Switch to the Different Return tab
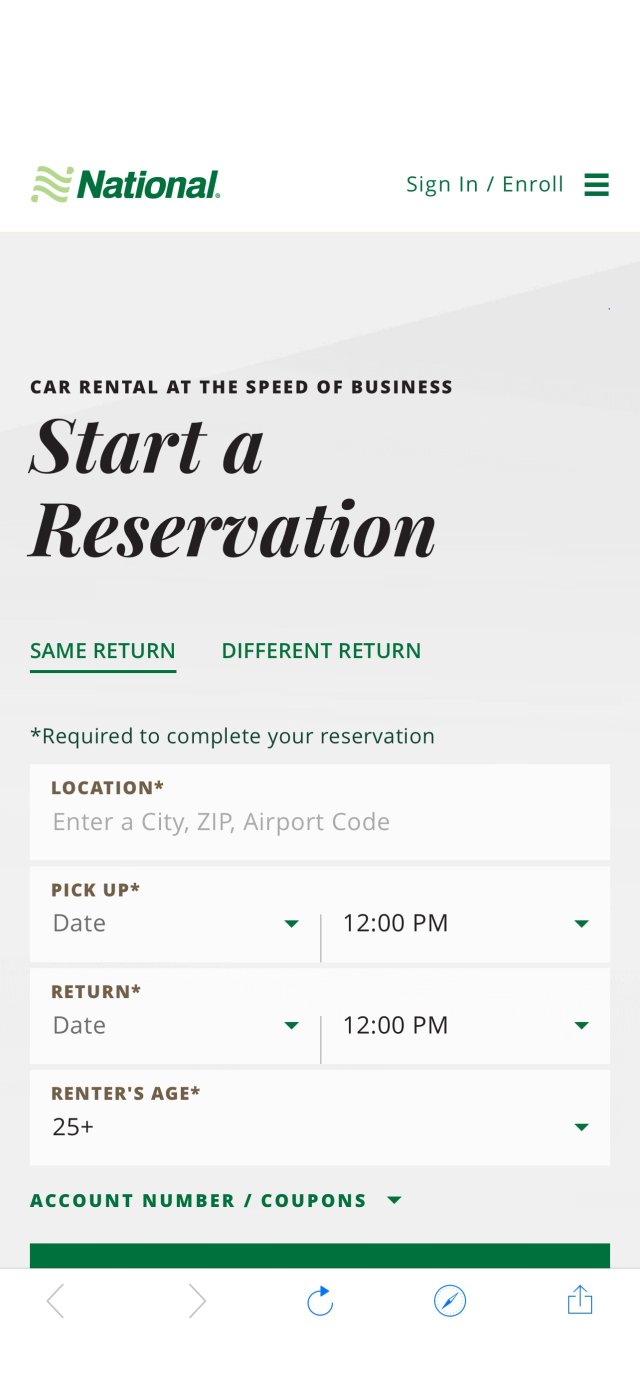Viewport: 640px width, 1385px height. 321,651
